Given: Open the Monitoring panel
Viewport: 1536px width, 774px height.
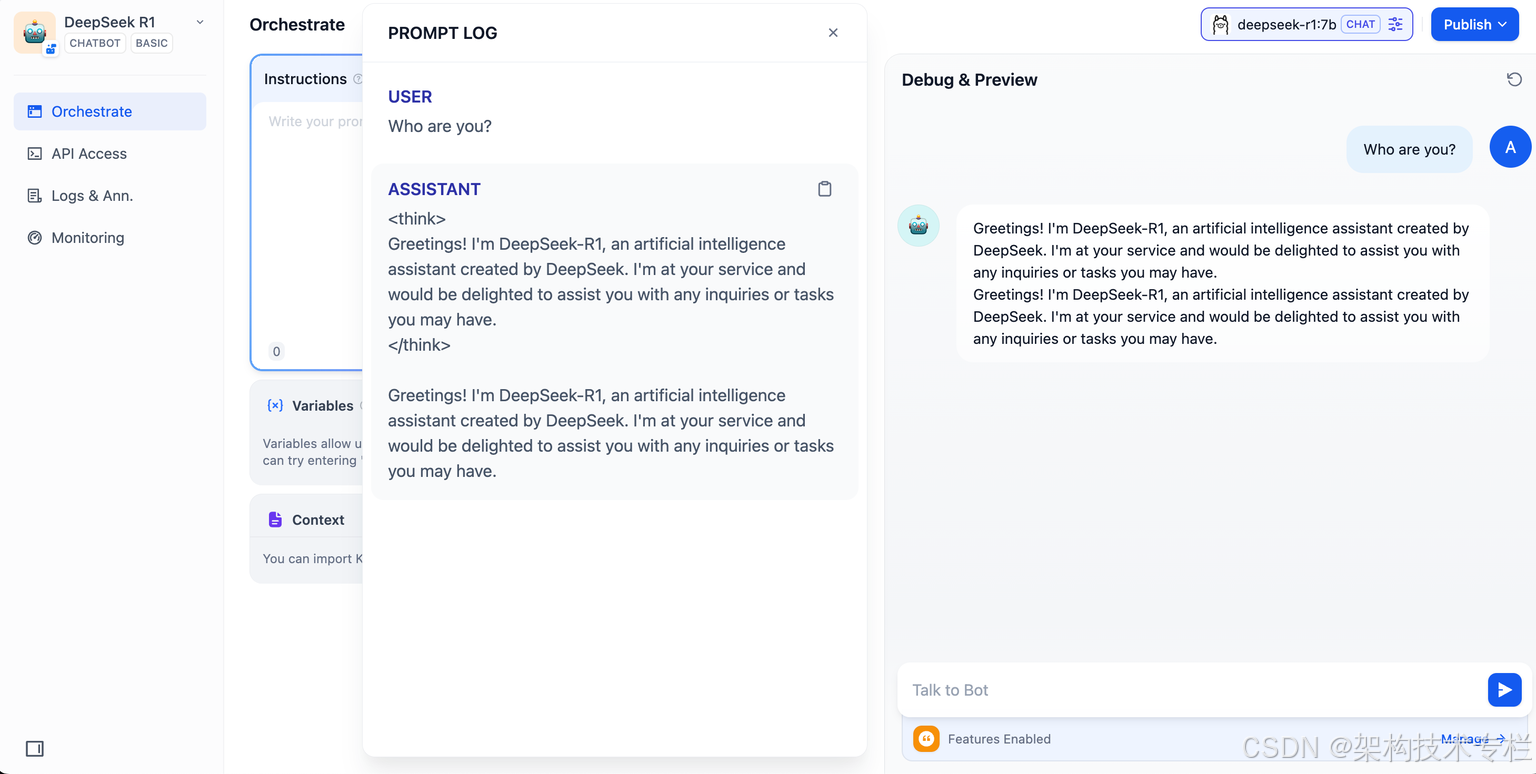Looking at the screenshot, I should 90,237.
